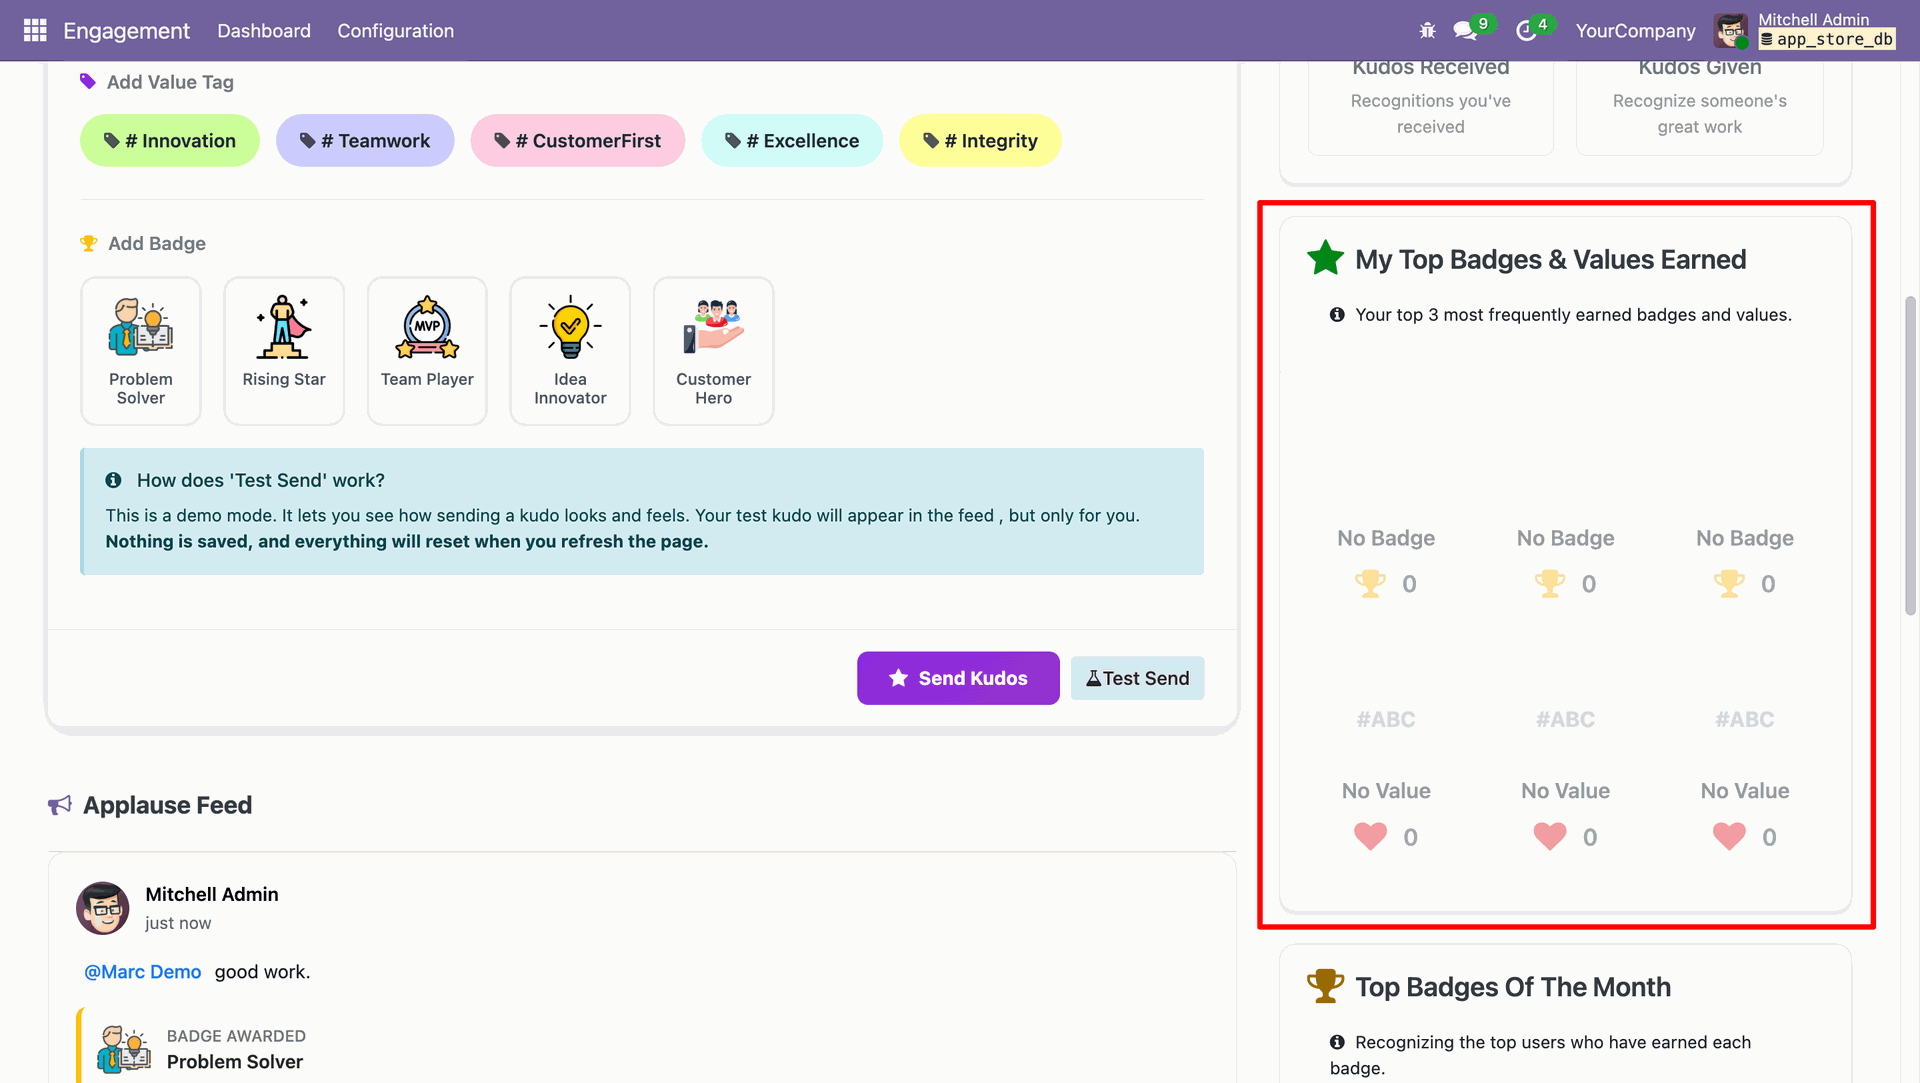Select the Excellence value tag
This screenshot has height=1083, width=1920.
click(792, 141)
